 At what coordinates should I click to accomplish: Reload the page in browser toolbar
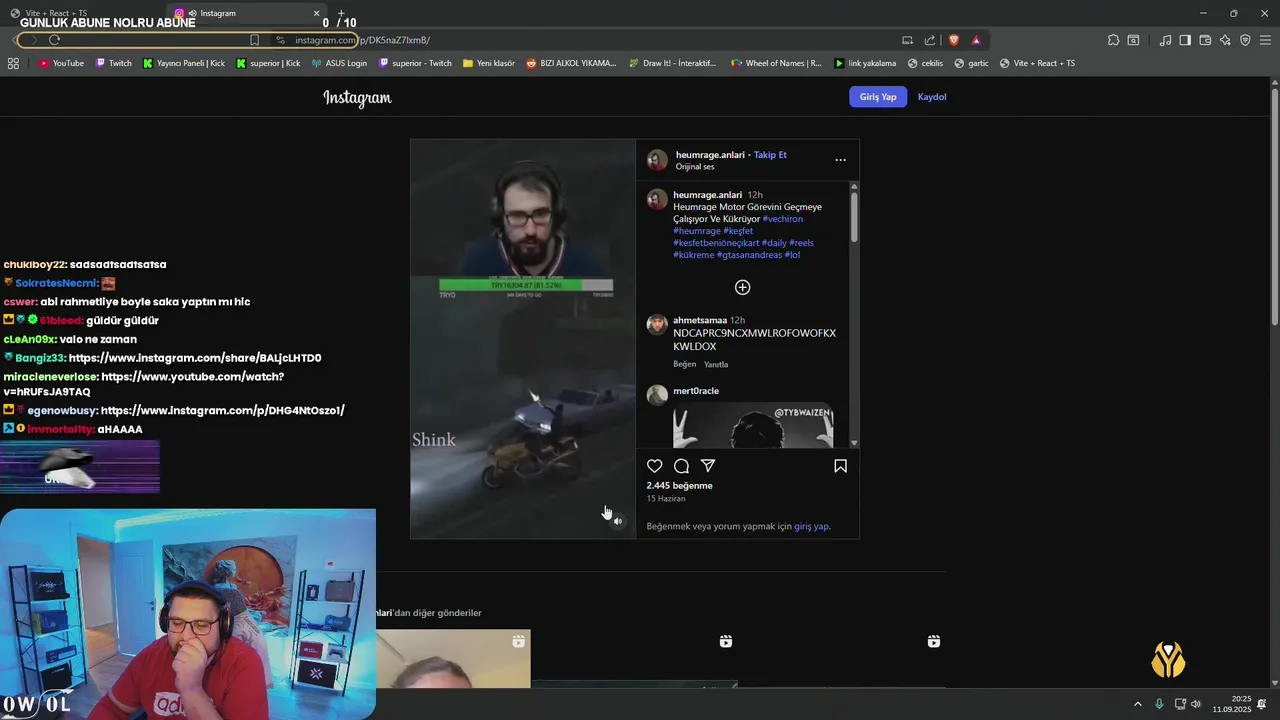[x=54, y=40]
